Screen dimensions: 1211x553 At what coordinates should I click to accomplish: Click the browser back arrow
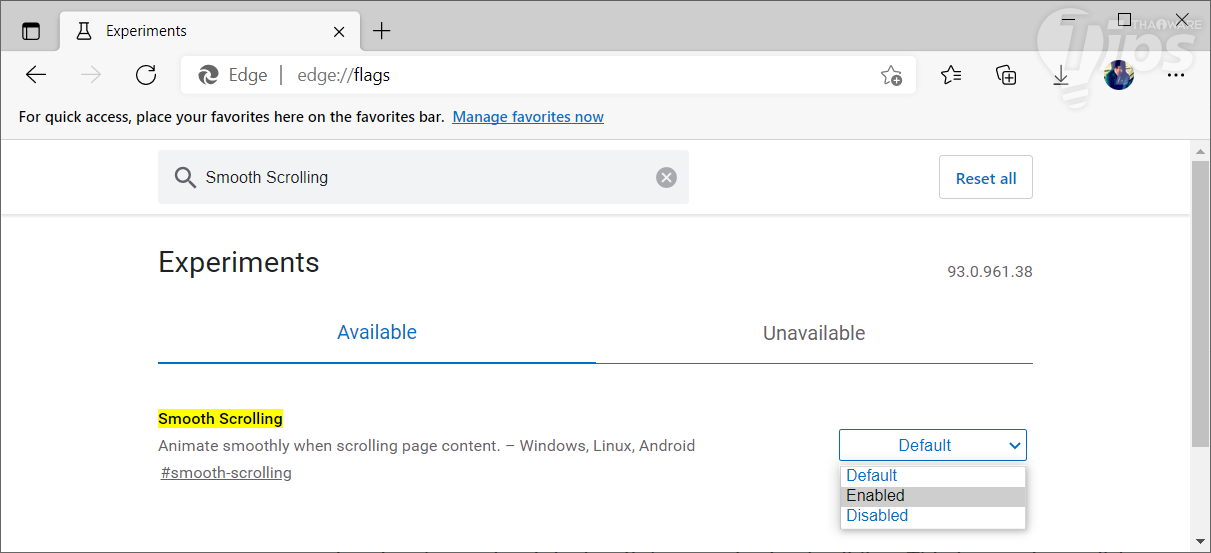point(36,75)
